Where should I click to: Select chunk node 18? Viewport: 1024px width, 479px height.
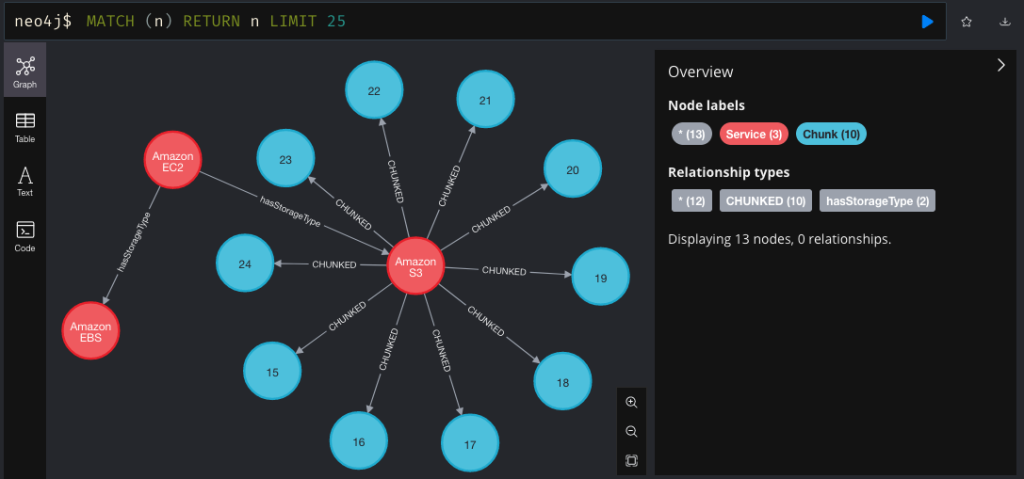[x=563, y=382]
